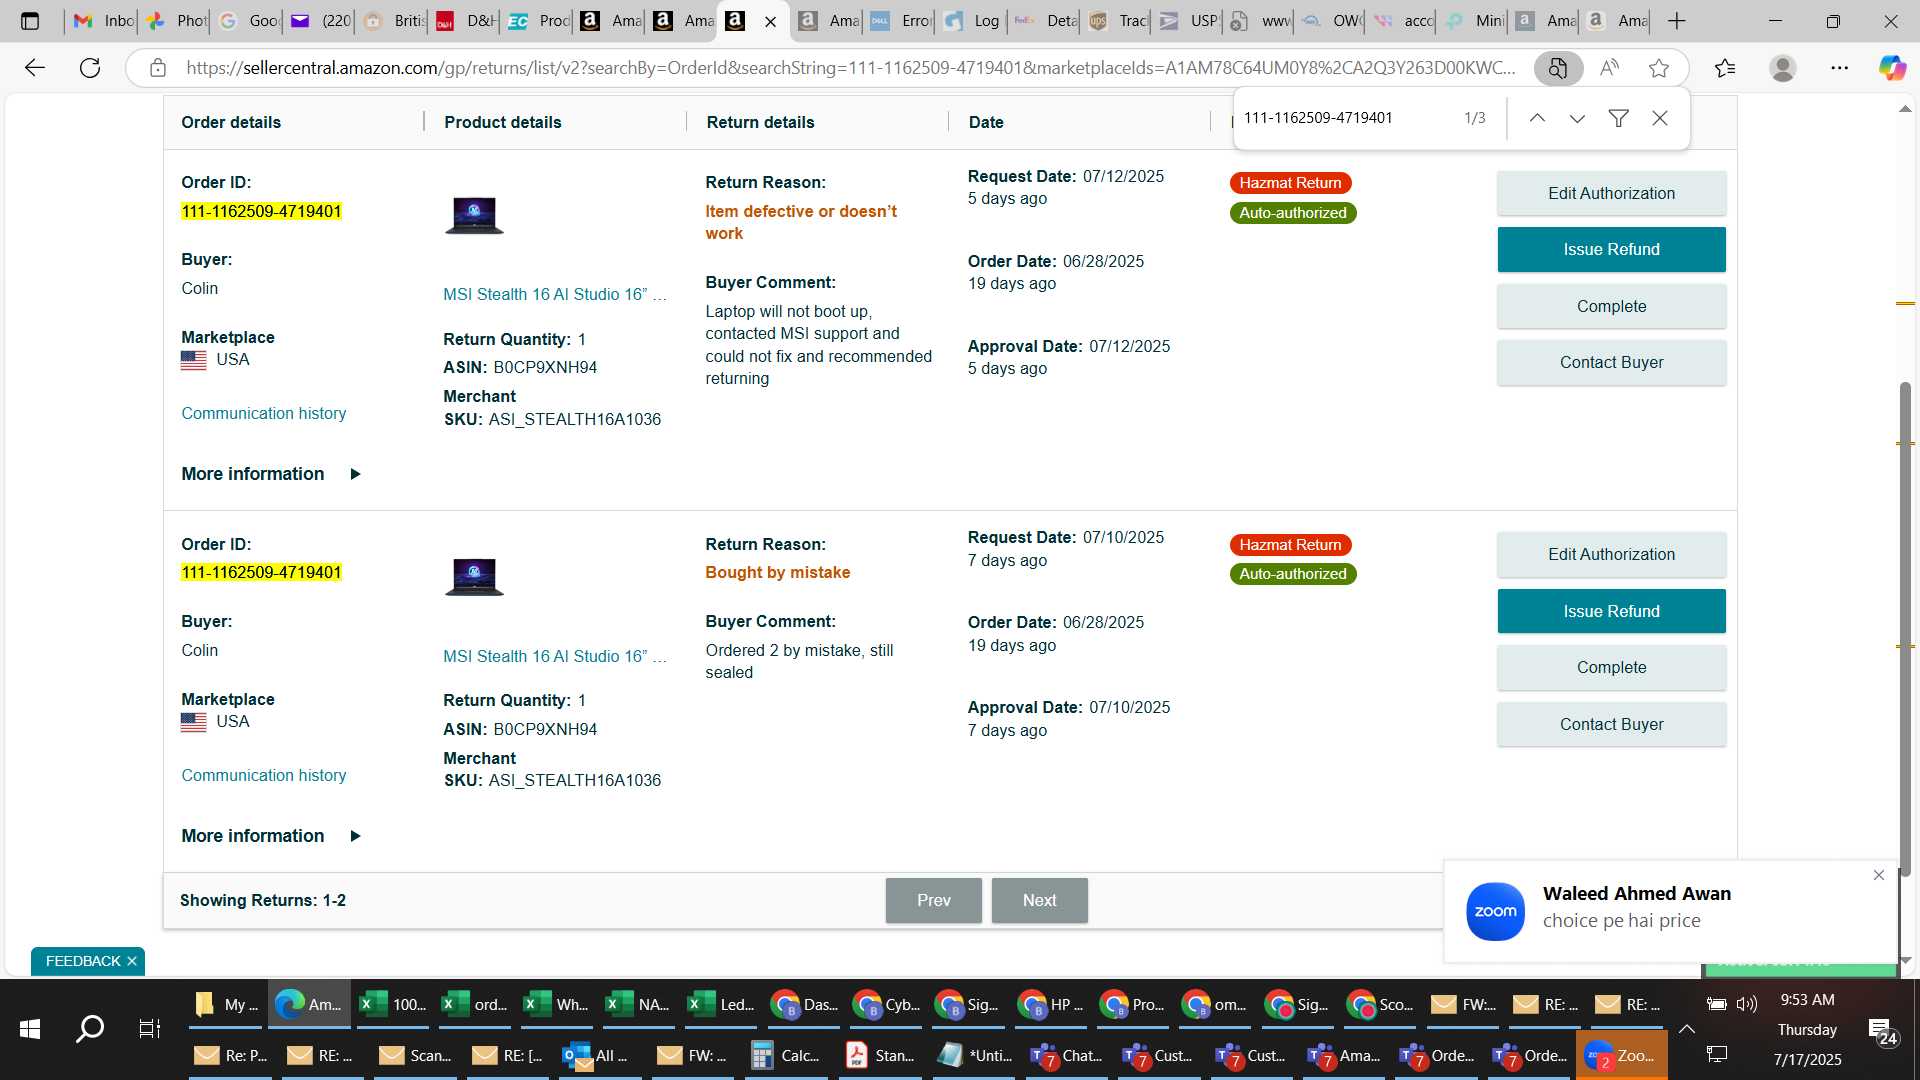Close the active Amazon browser tab

tap(770, 21)
